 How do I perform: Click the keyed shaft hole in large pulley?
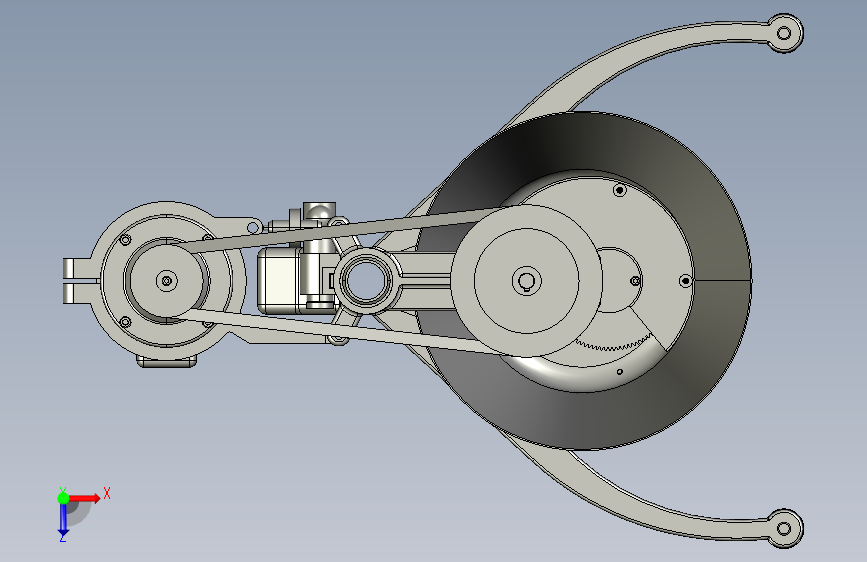point(526,281)
